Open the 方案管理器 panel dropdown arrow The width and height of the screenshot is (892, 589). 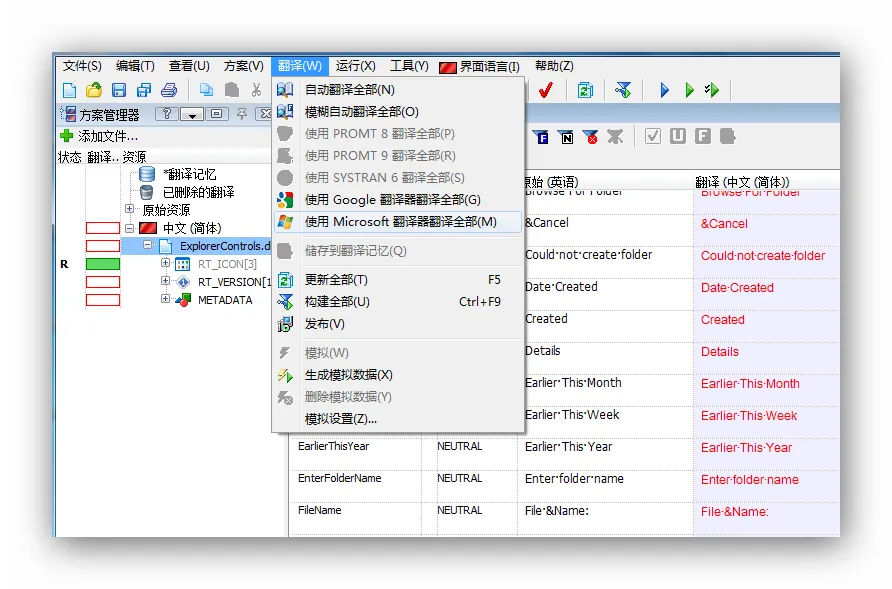[192, 114]
